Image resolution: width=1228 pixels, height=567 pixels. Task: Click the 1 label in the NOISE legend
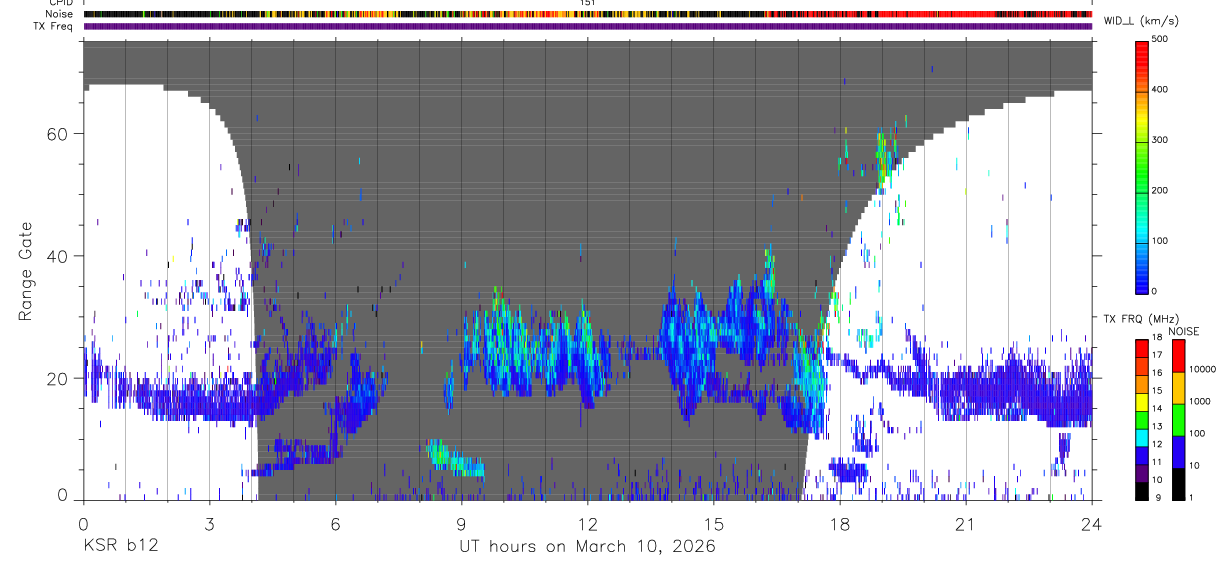[x=1192, y=497]
